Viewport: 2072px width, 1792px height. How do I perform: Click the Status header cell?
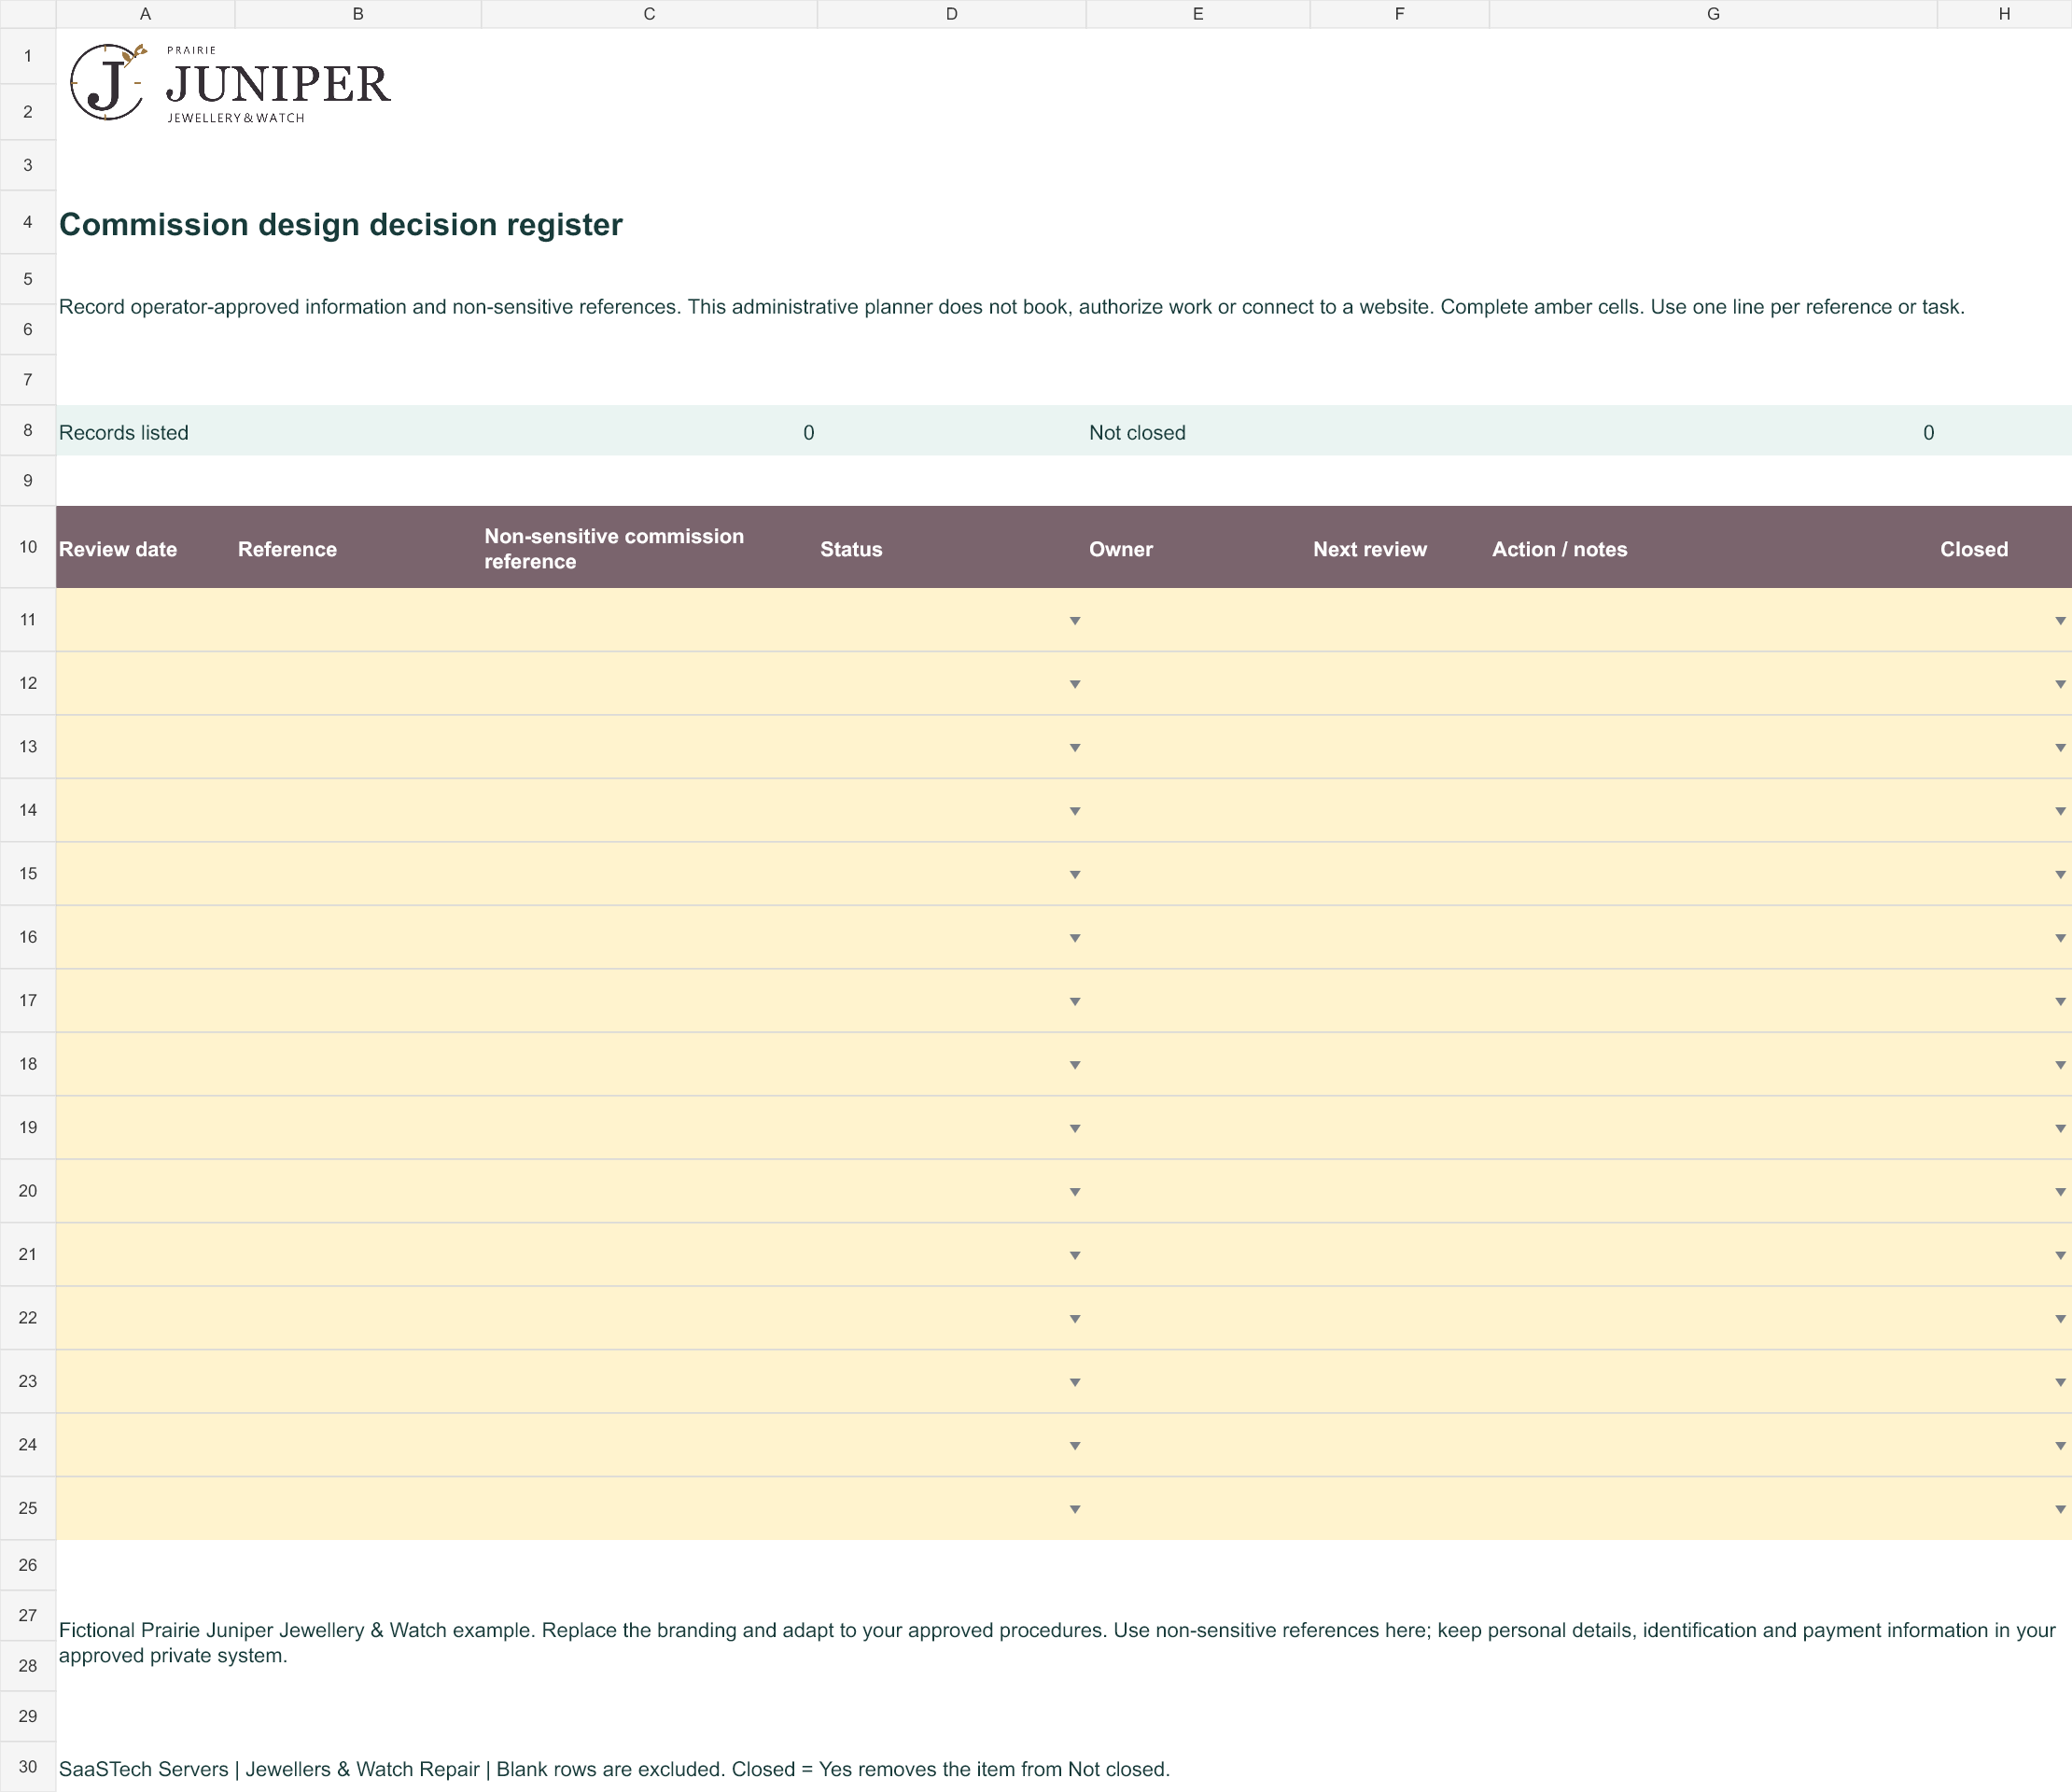(x=951, y=548)
